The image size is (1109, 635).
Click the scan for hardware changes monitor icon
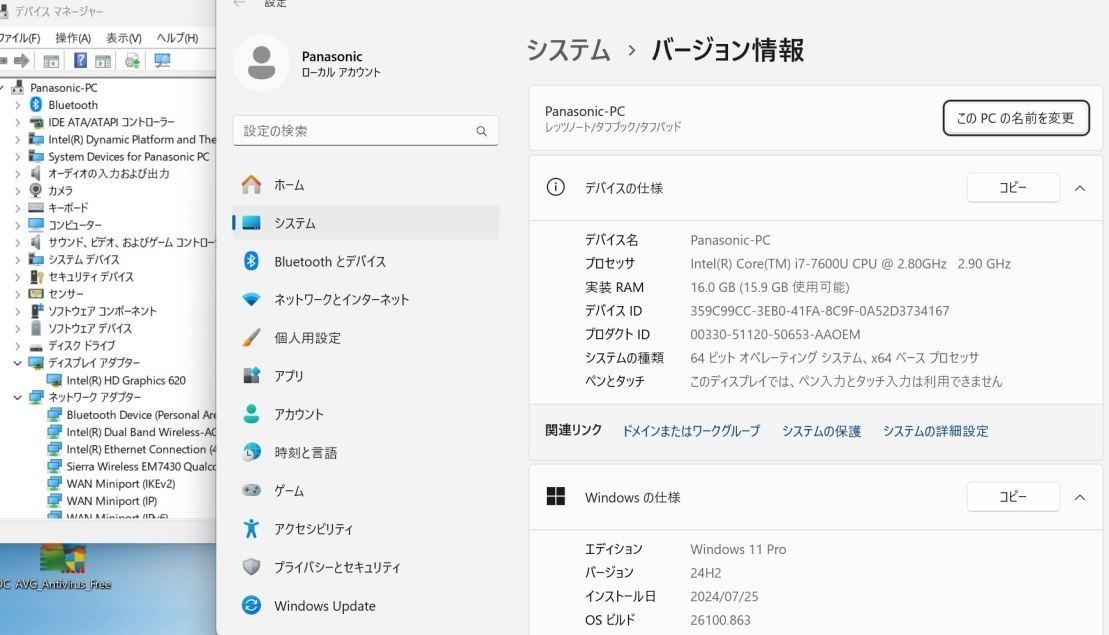(x=162, y=61)
